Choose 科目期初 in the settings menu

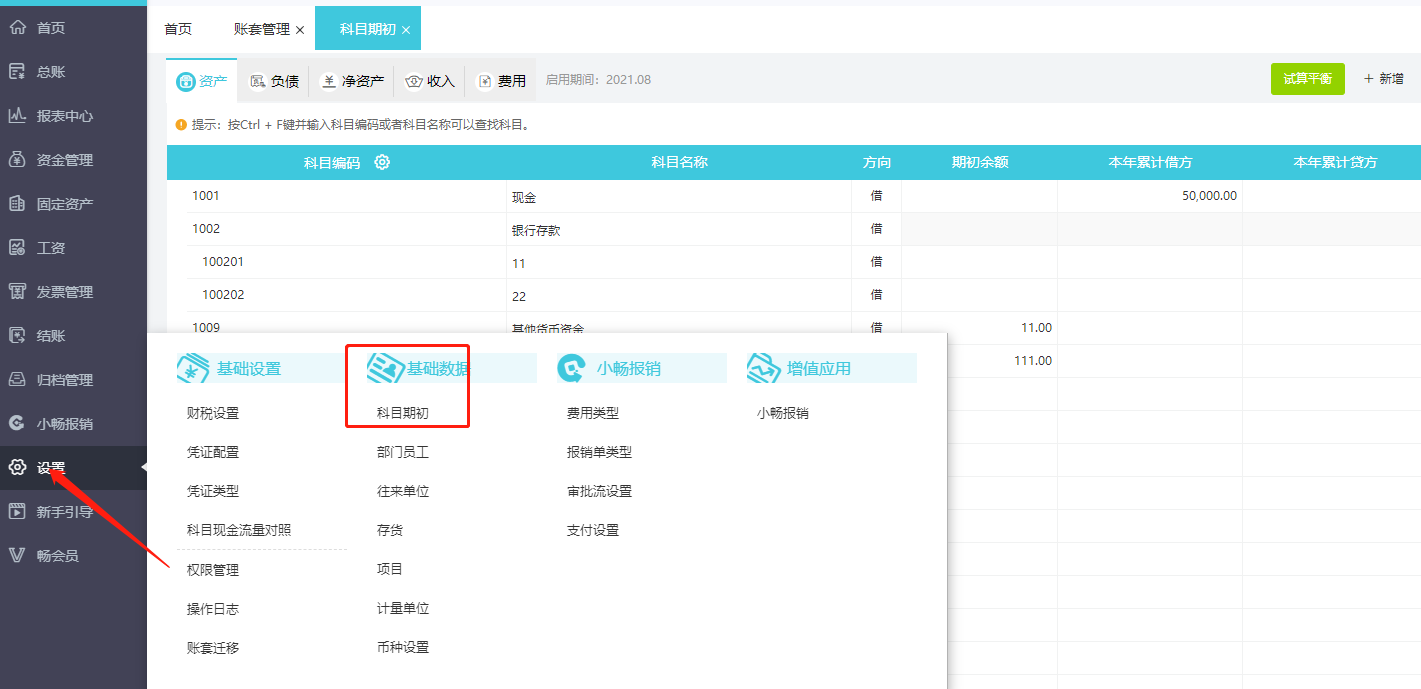tap(403, 413)
